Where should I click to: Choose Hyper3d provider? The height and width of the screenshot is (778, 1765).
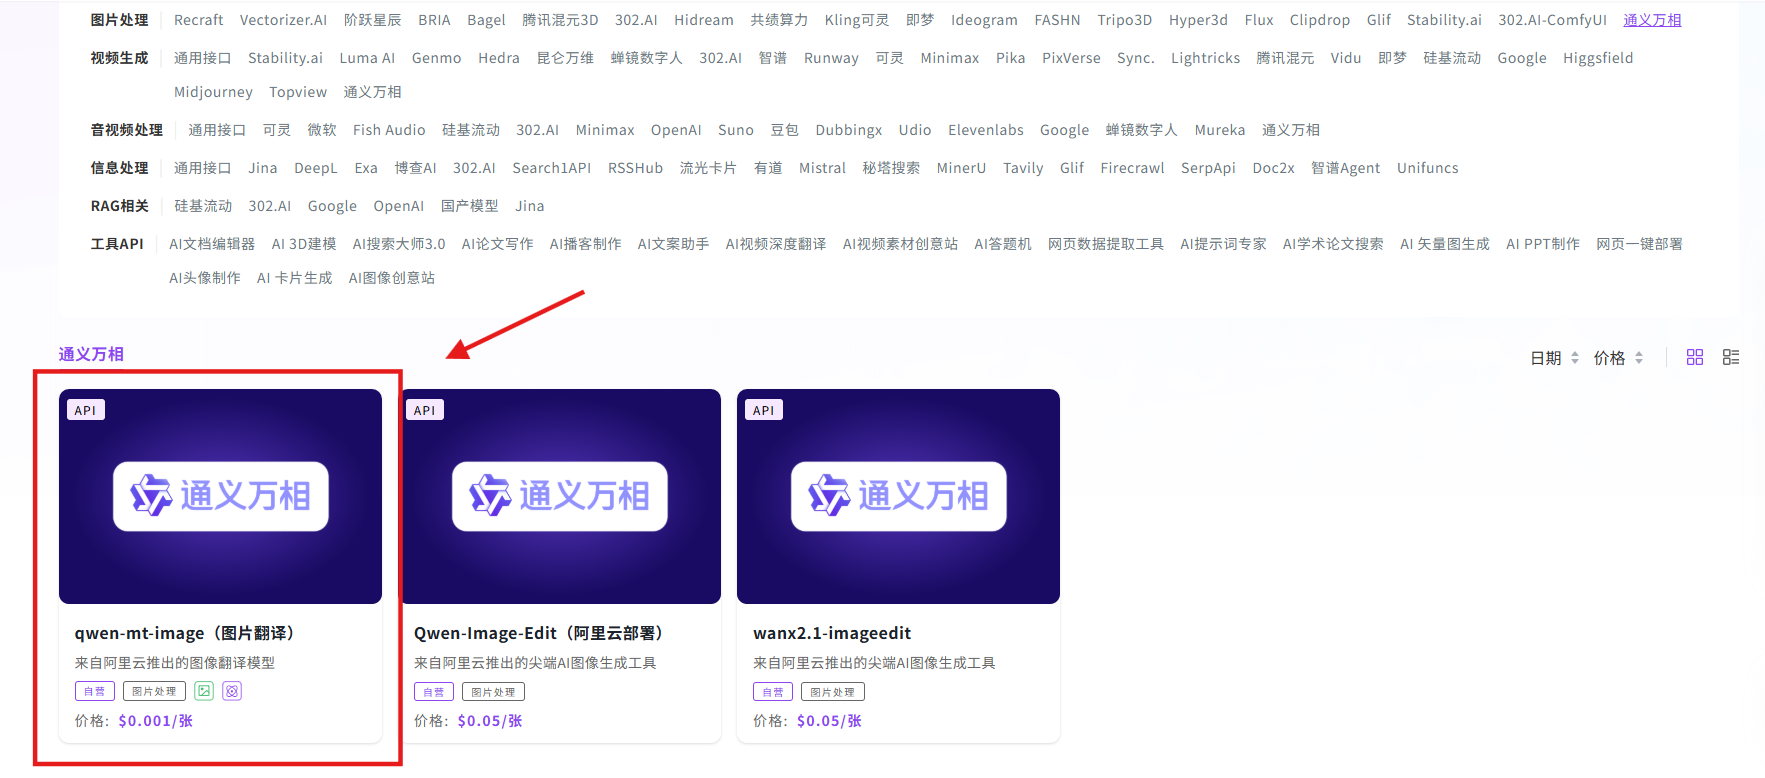click(x=1198, y=20)
